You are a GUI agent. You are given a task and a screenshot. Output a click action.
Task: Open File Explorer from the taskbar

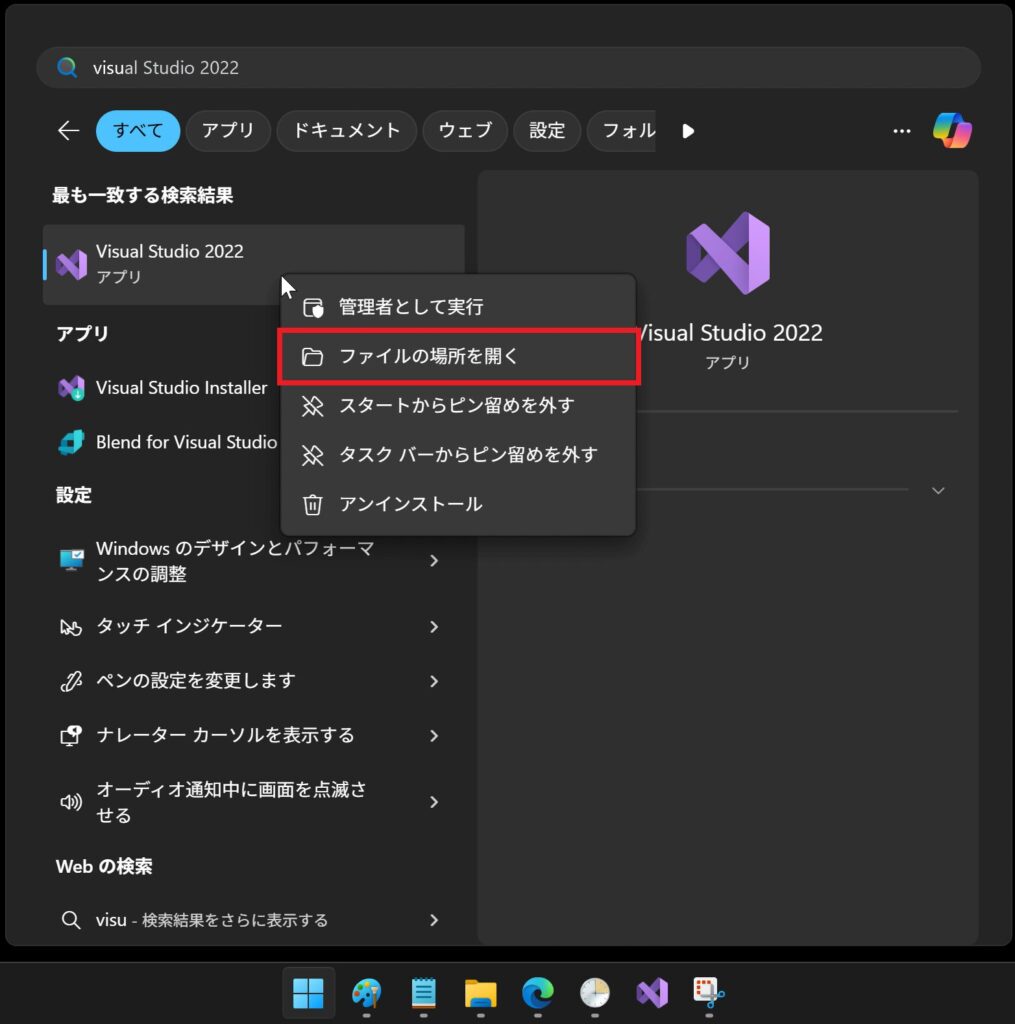tap(481, 993)
